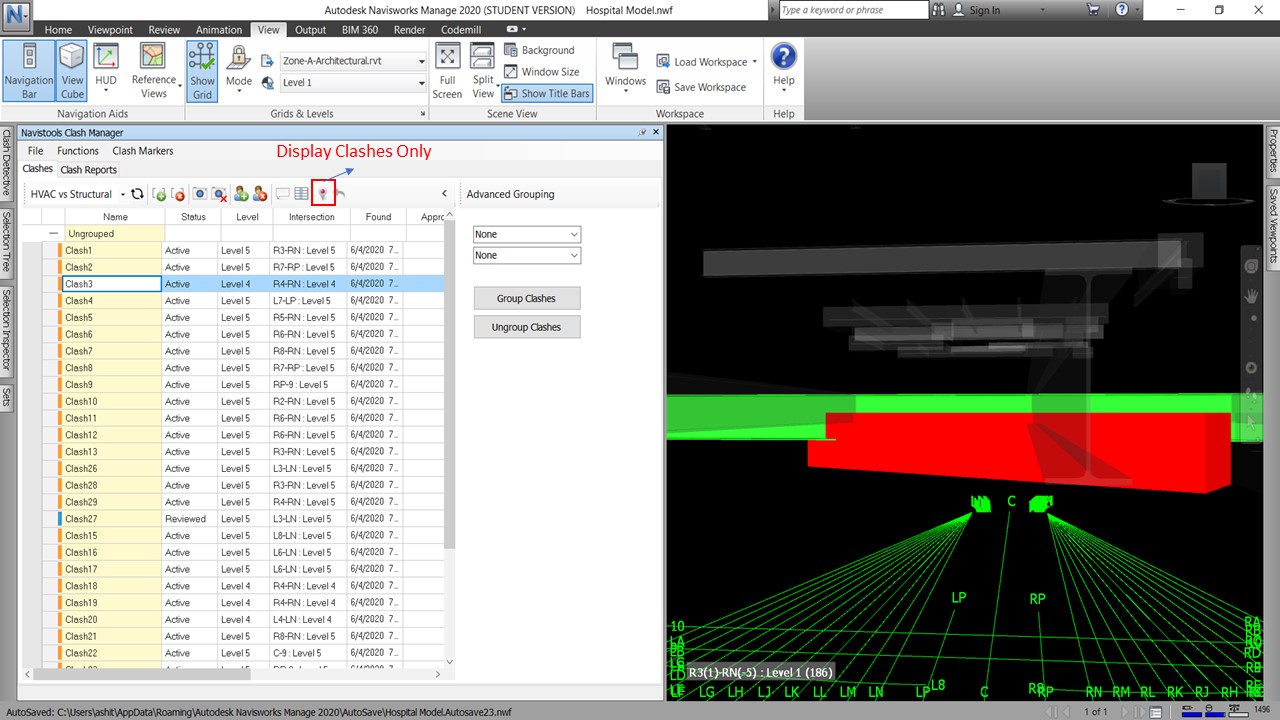Screen dimensions: 1280x720
Task: Click the save viewpoint camera icon
Action: [x=200, y=194]
